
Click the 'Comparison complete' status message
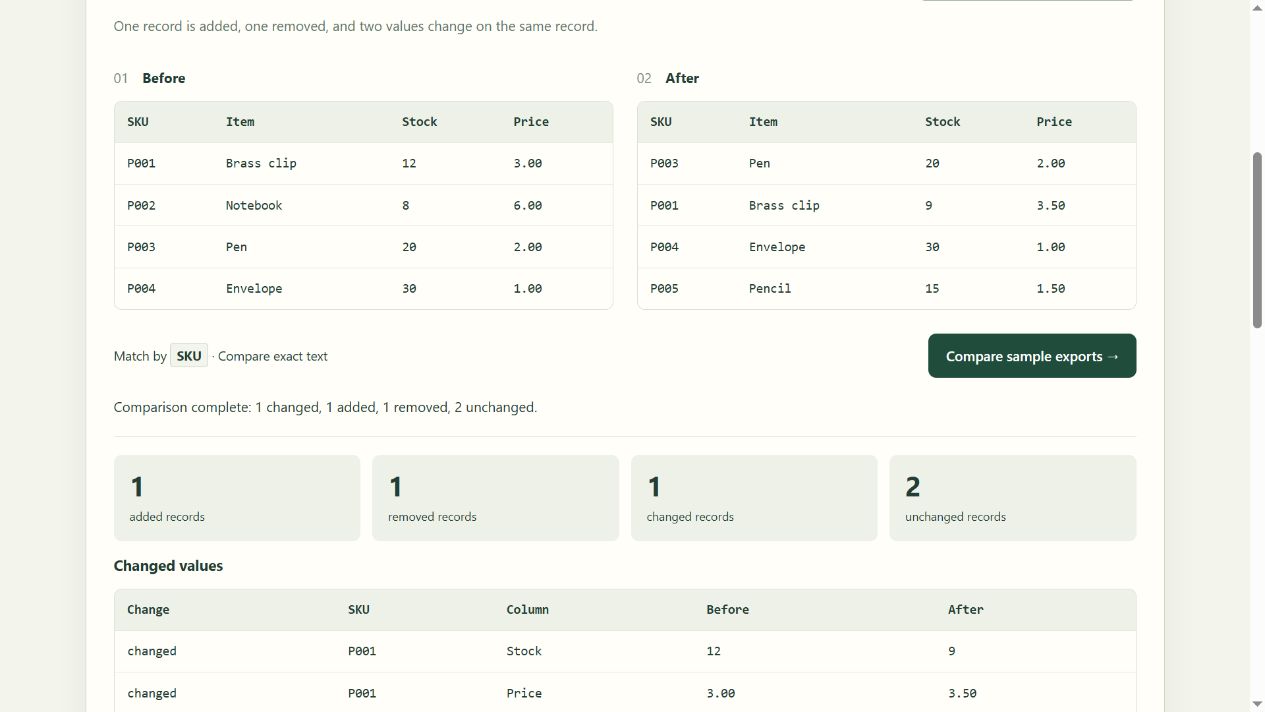click(326, 407)
